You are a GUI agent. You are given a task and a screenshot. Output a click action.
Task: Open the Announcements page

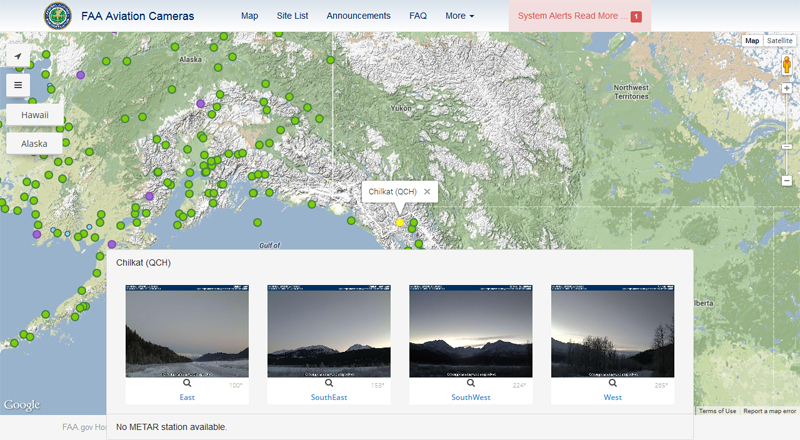(358, 16)
